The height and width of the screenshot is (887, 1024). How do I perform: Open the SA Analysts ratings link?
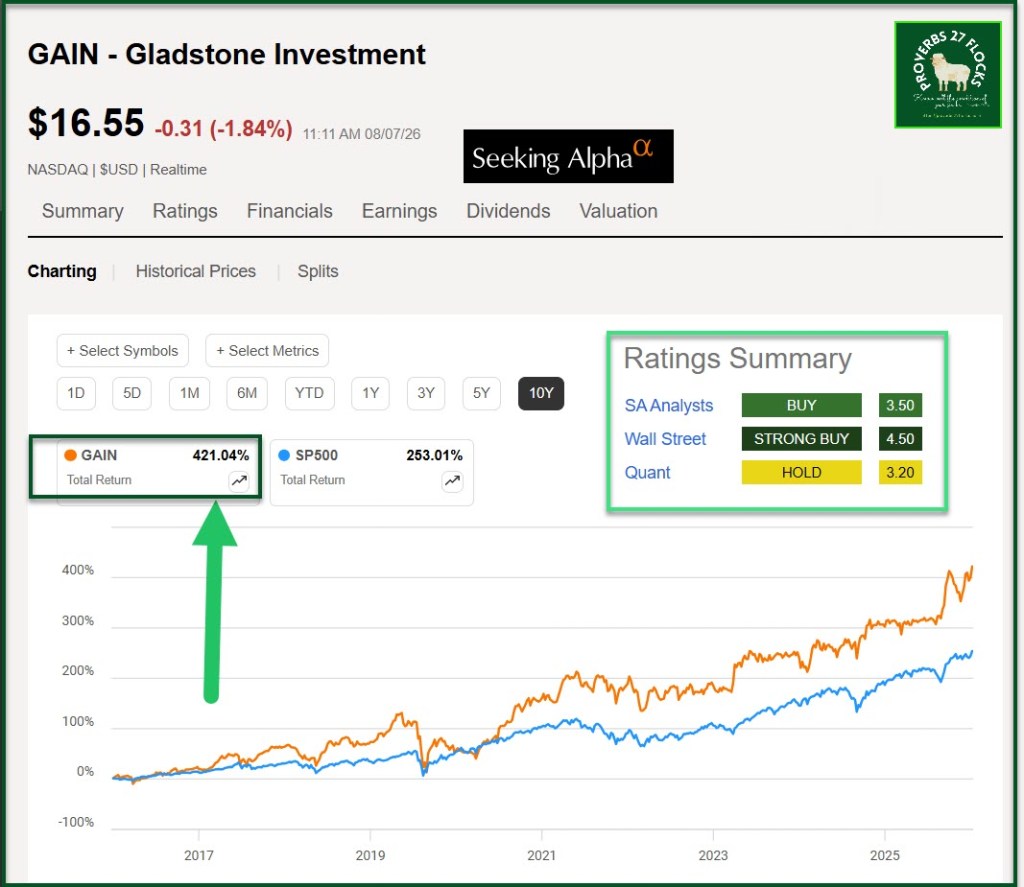[669, 406]
